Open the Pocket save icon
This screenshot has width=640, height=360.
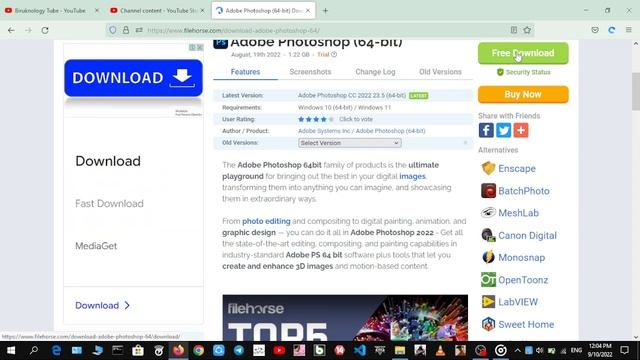pos(595,30)
